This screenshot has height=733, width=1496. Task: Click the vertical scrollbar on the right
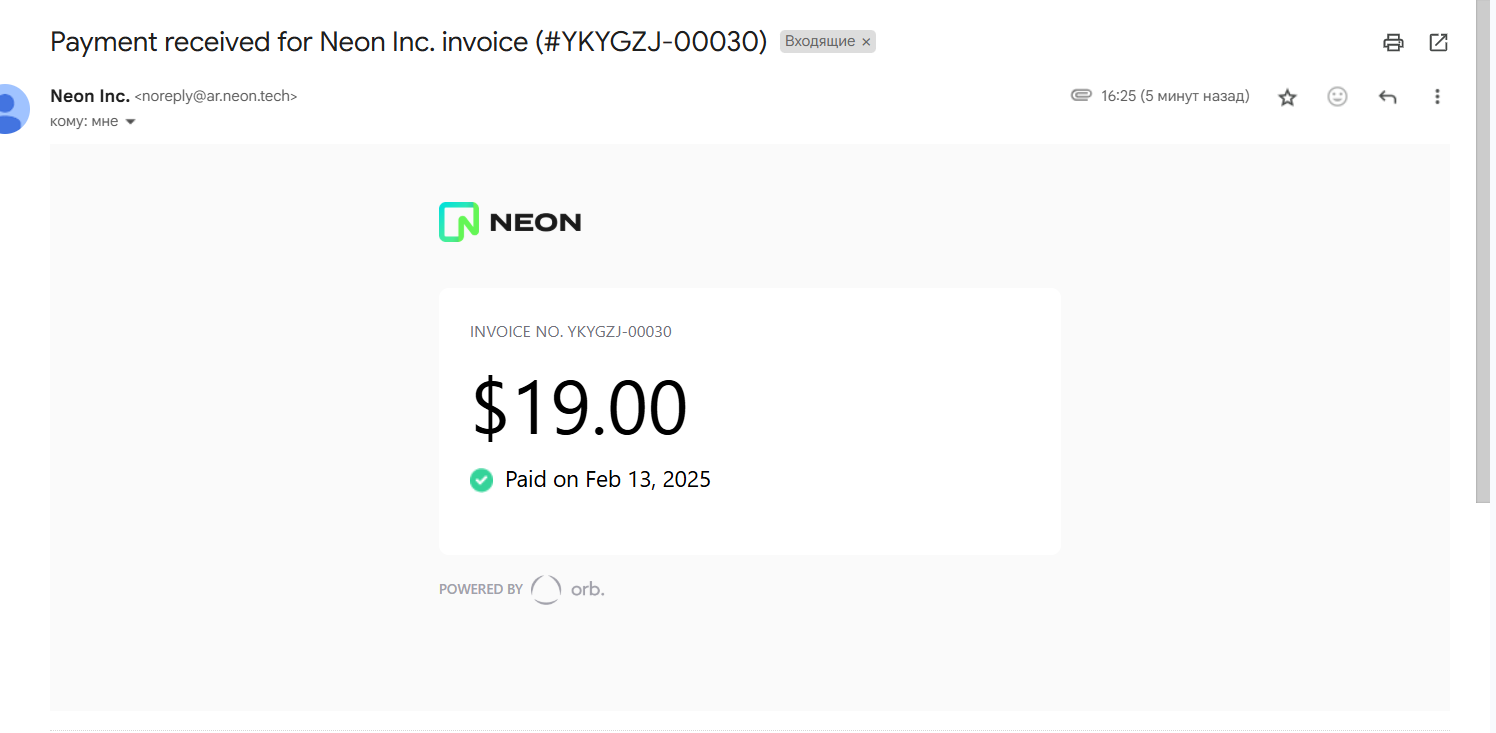click(x=1483, y=250)
